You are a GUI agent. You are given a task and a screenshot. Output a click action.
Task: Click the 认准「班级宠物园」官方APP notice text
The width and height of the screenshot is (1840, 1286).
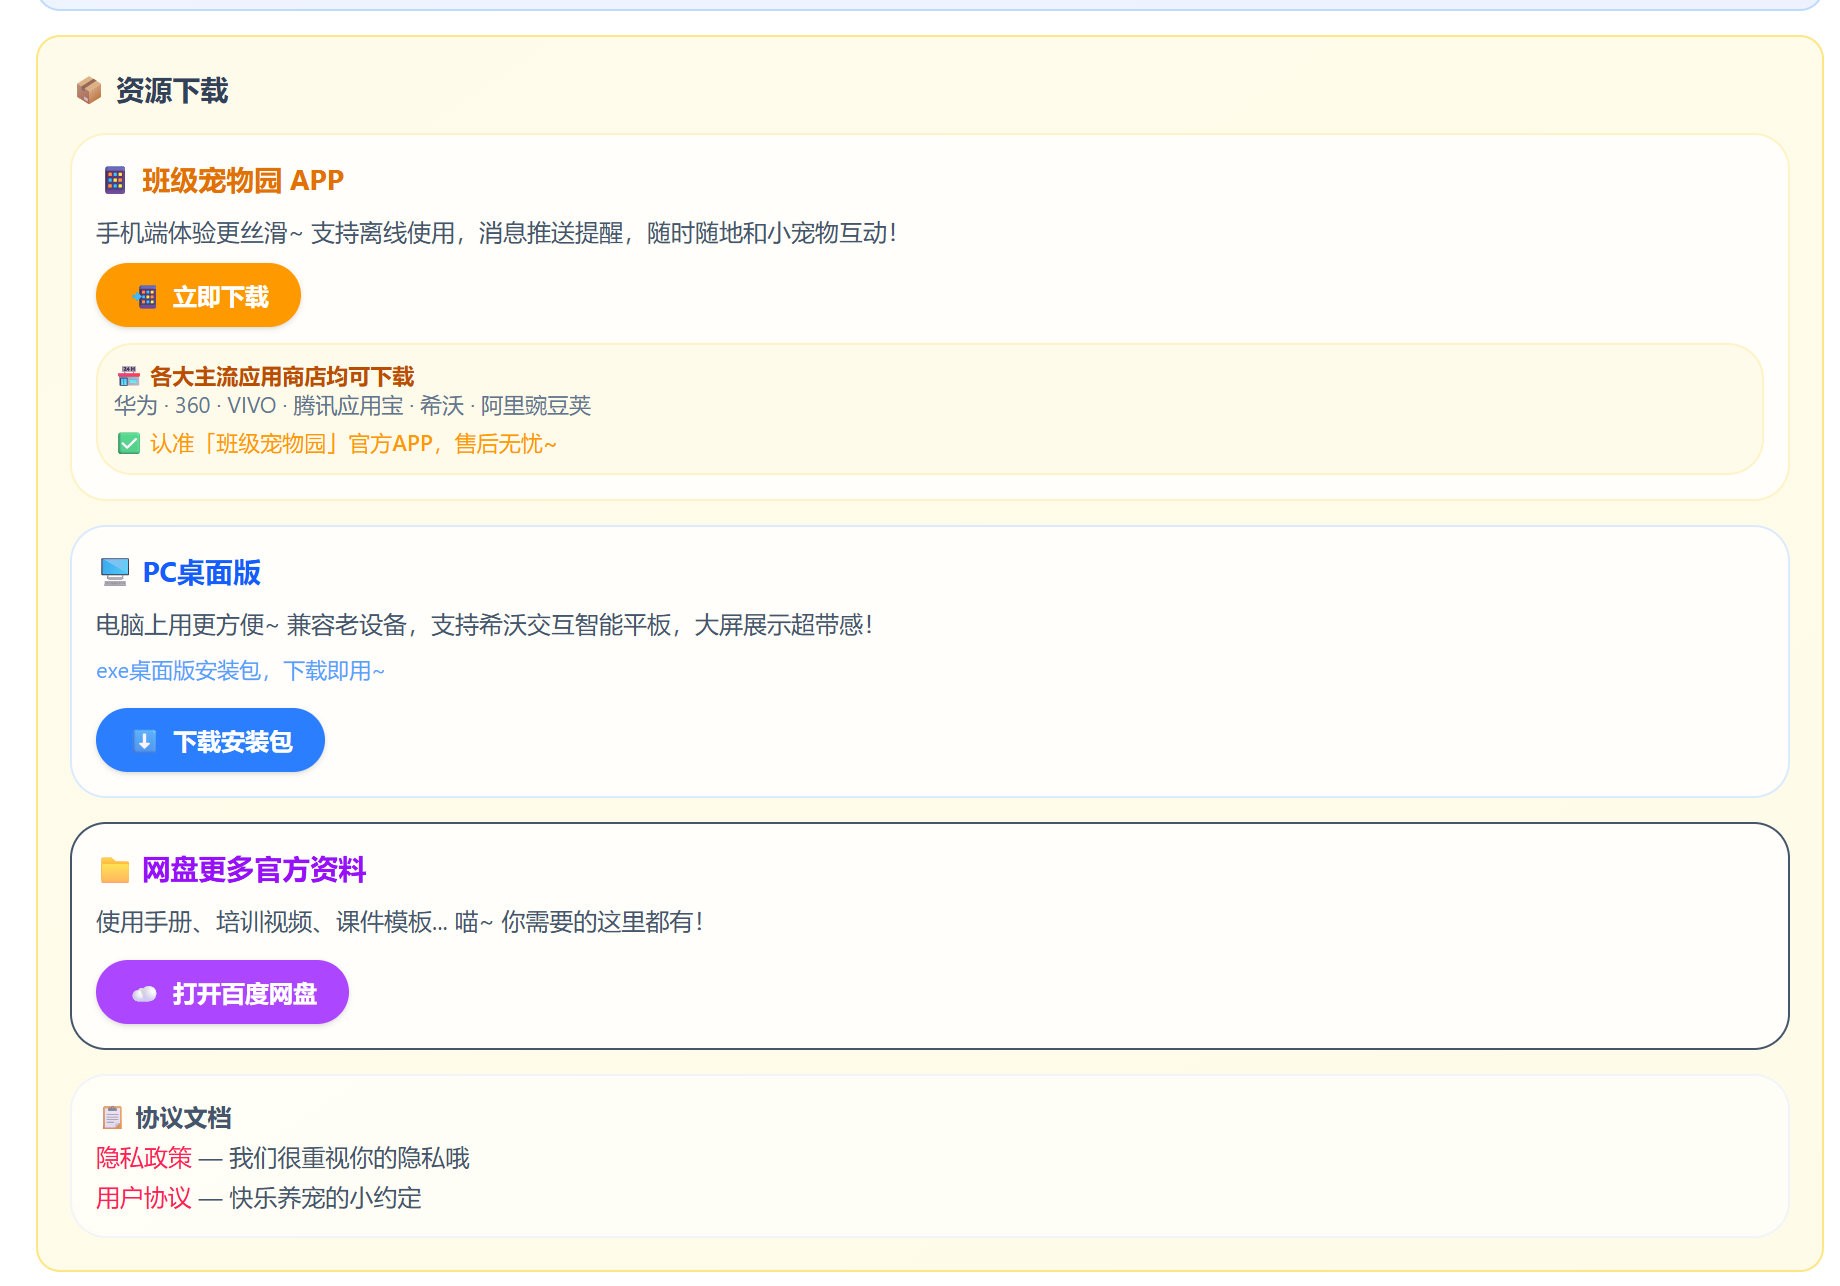(x=353, y=443)
